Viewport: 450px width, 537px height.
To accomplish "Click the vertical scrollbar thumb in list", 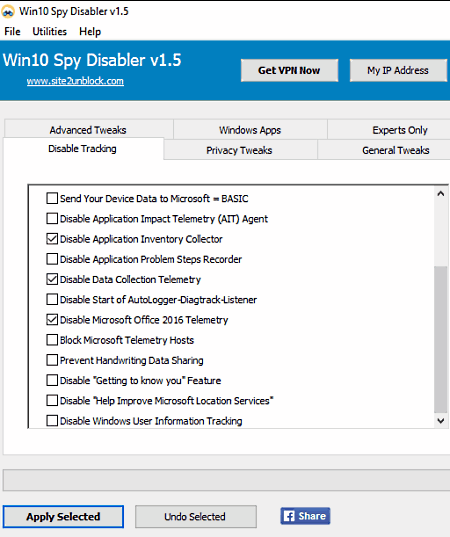I will tap(441, 339).
